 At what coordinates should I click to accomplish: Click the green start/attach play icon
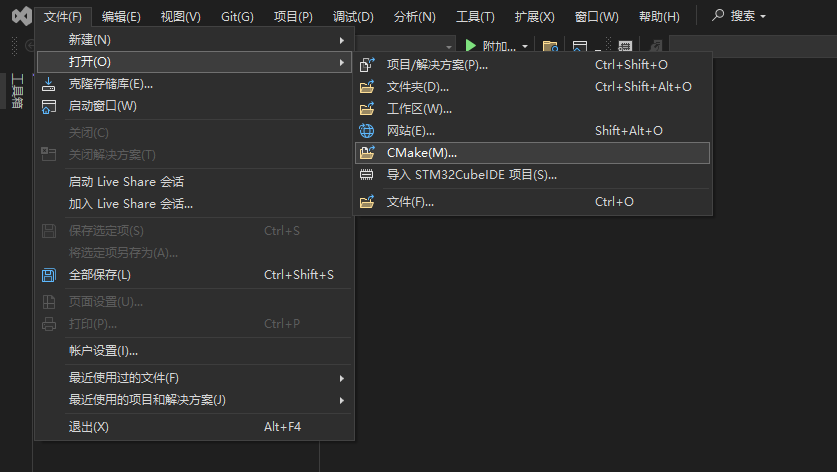[470, 45]
